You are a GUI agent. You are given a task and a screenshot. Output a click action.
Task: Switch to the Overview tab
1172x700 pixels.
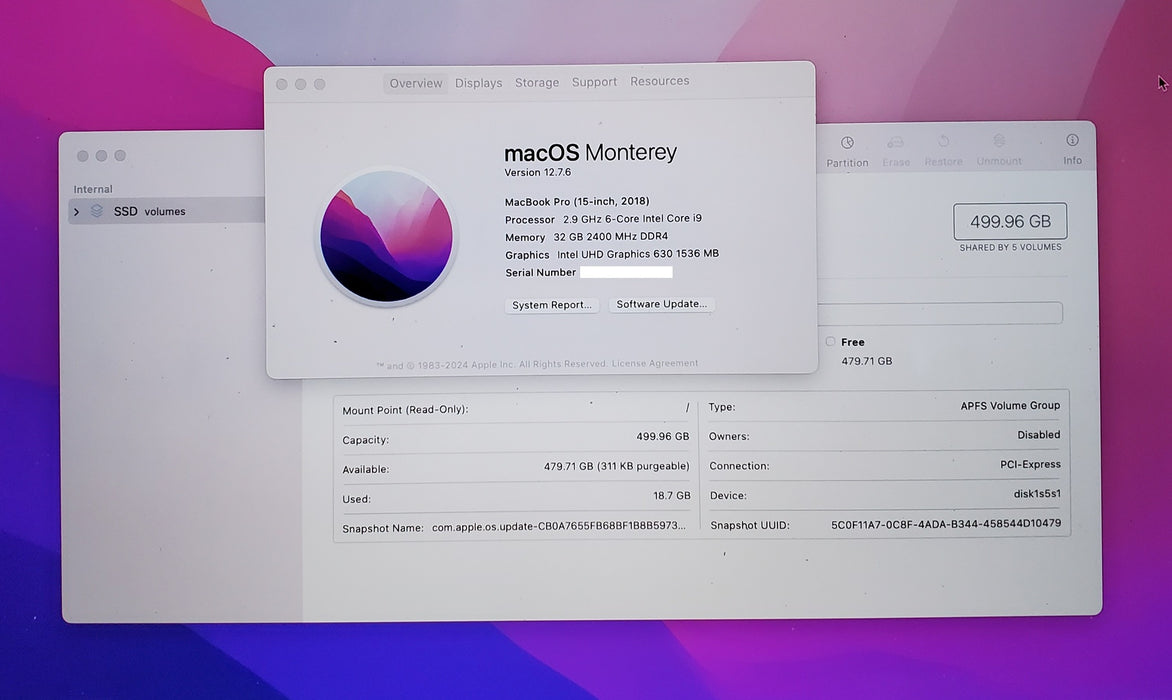(x=416, y=83)
